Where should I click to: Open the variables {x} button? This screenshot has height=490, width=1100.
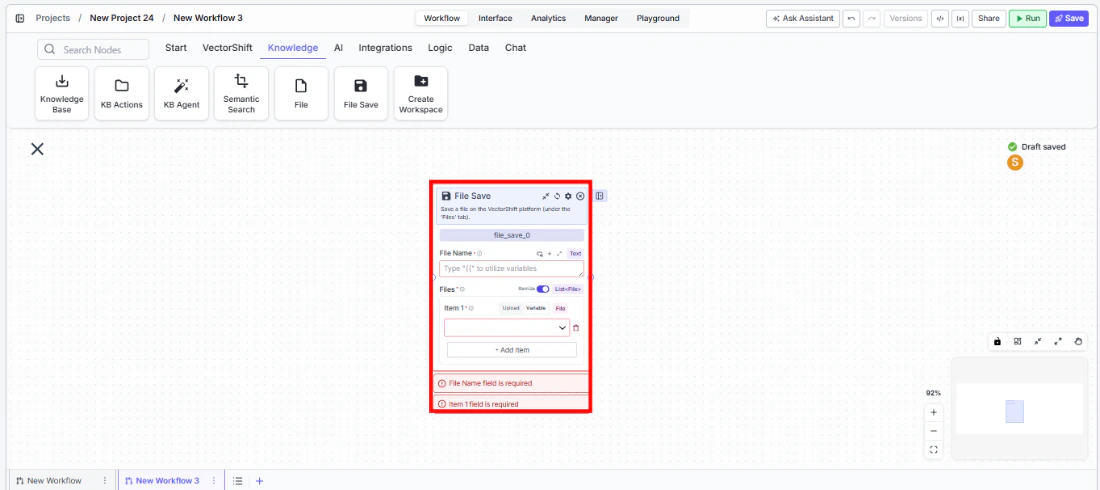(960, 18)
